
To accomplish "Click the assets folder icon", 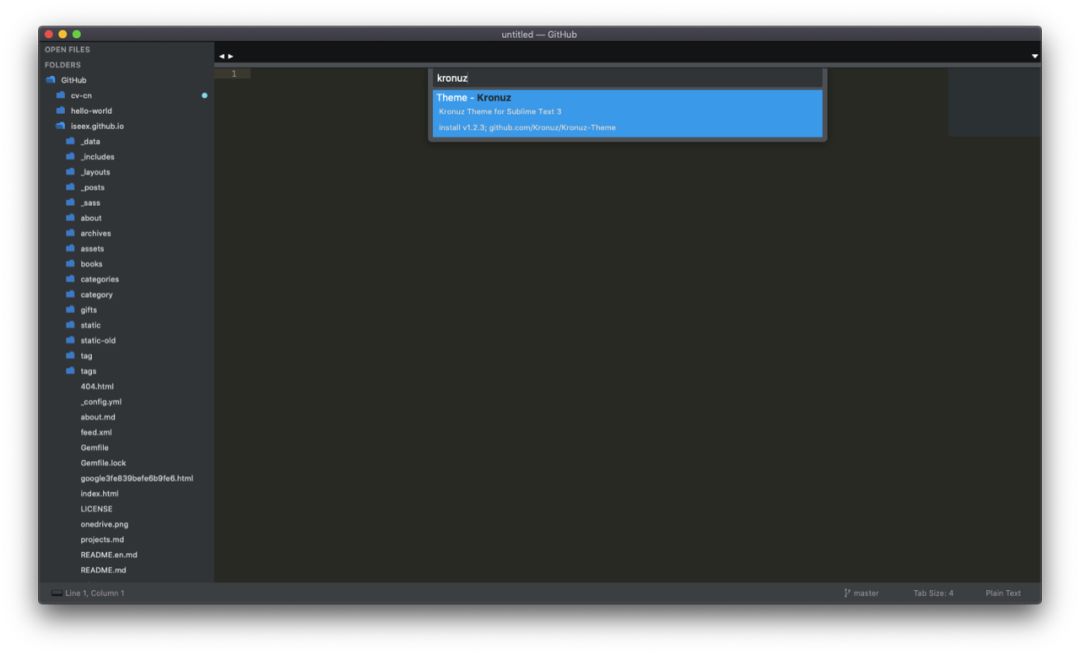I will tap(70, 248).
